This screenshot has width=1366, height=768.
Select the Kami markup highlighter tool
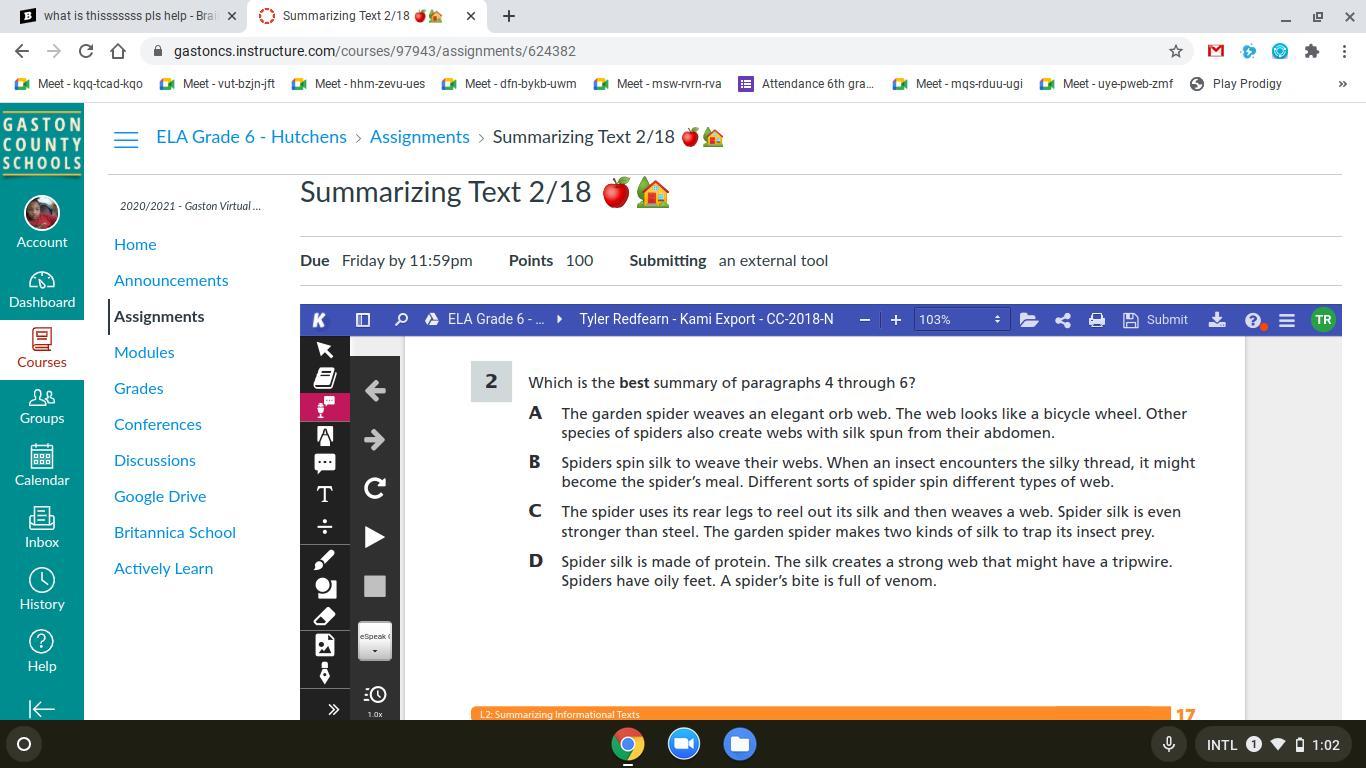coord(325,436)
